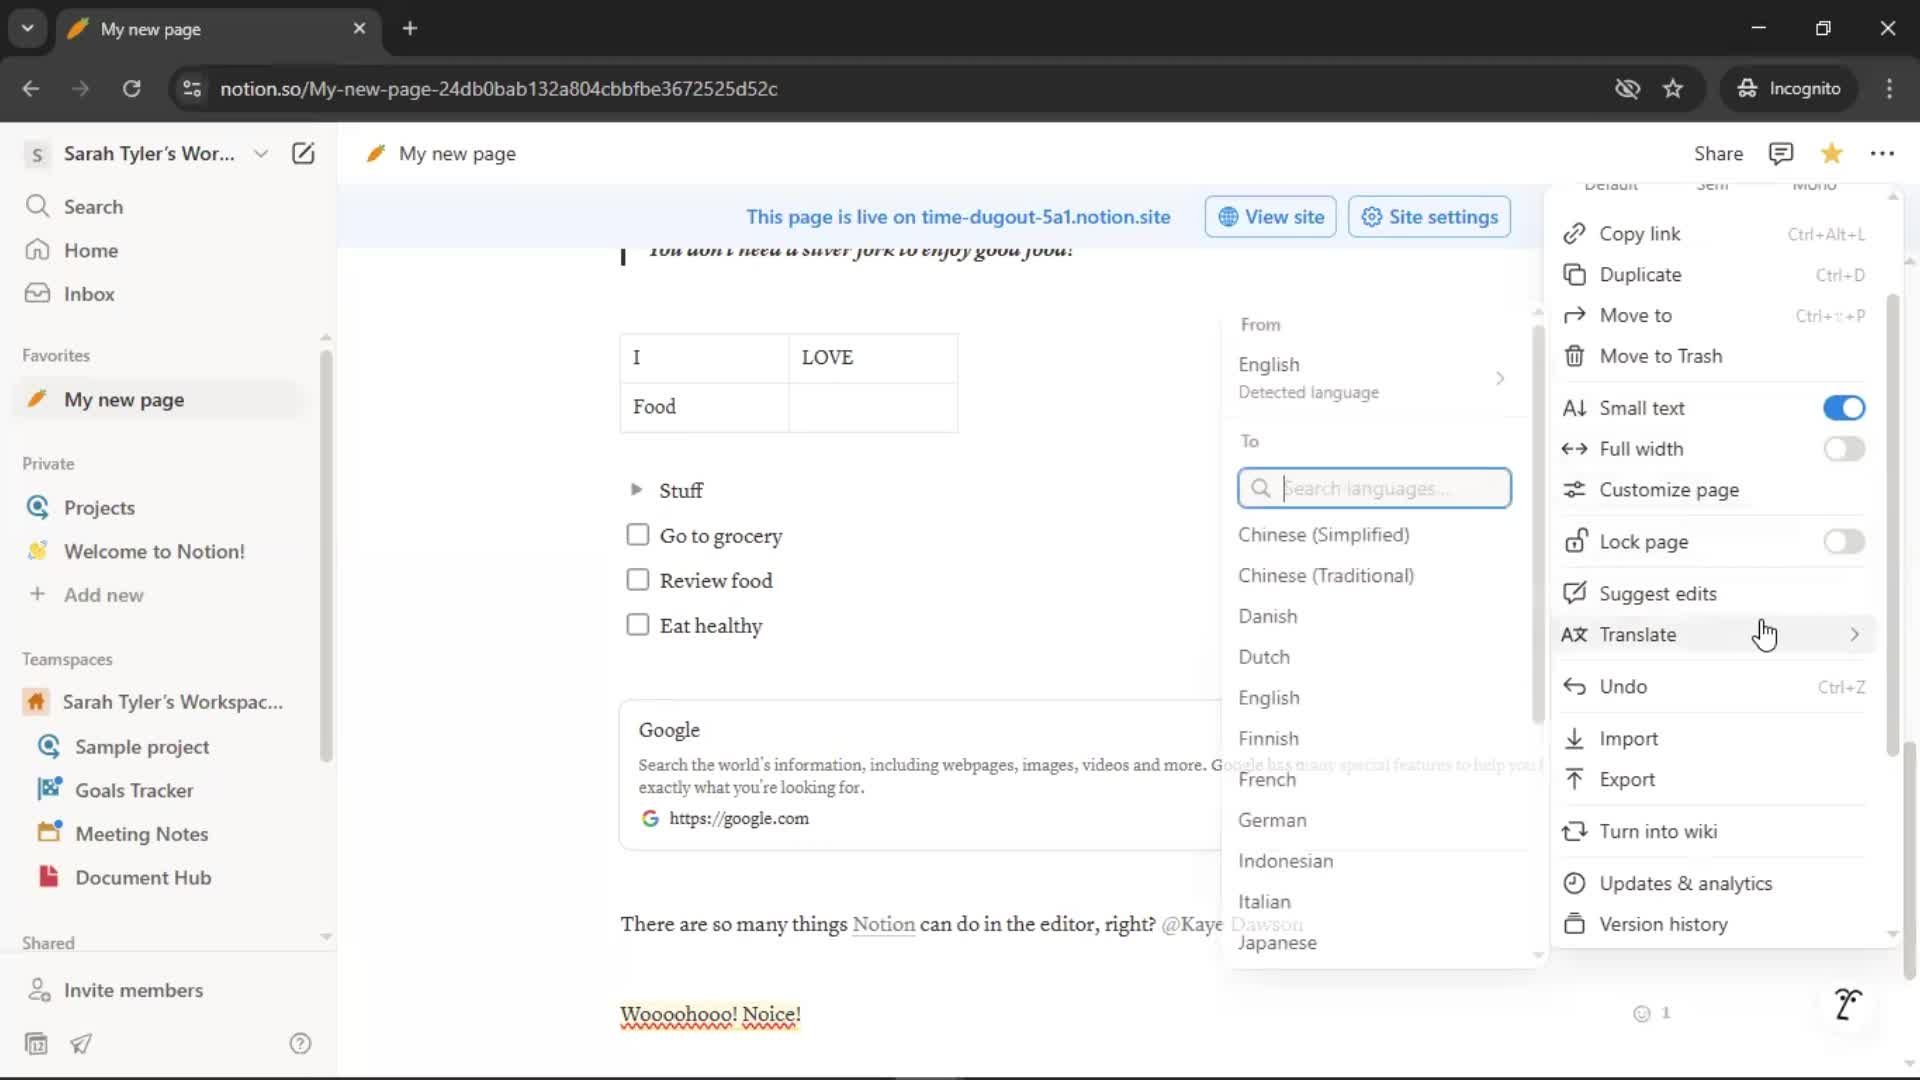The width and height of the screenshot is (1920, 1080).
Task: Open the tab search dropdown in Chrome
Action: coord(28,28)
